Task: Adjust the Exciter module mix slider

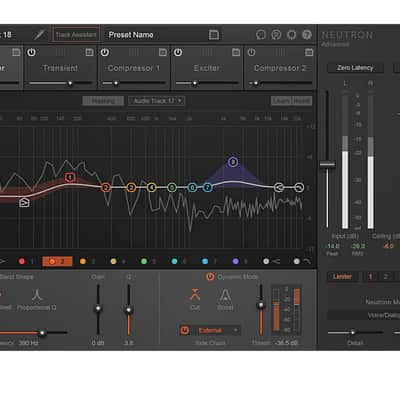Action: 207,83
